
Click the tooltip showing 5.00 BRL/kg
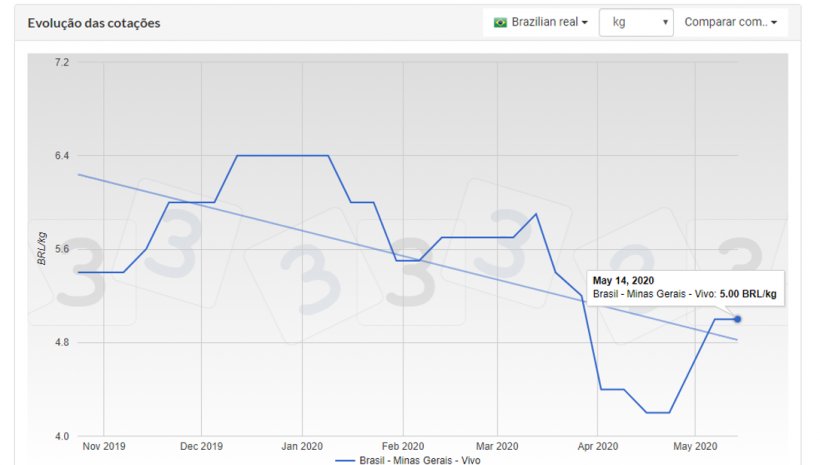[684, 287]
